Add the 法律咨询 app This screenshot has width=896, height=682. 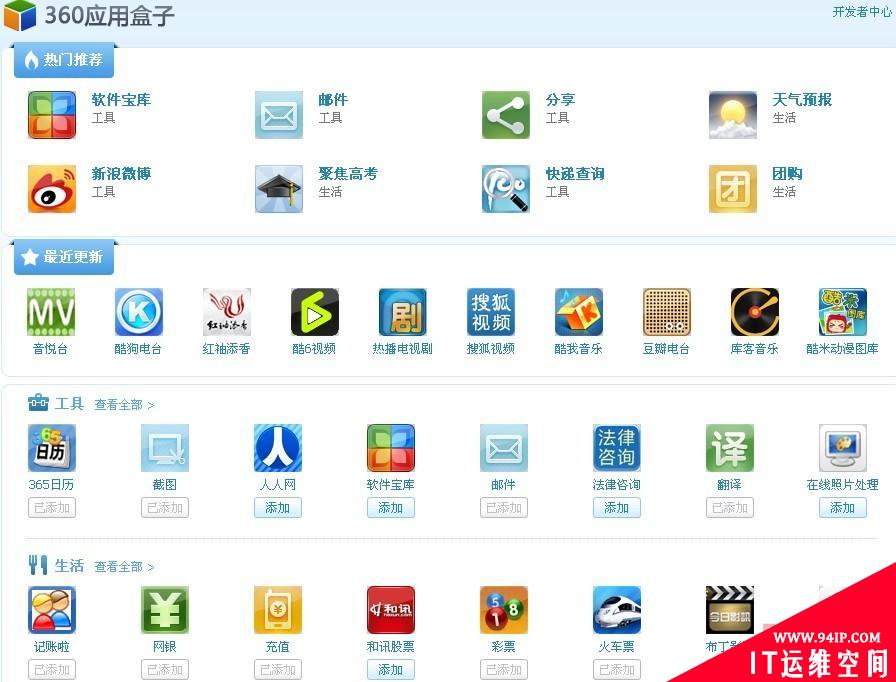point(617,508)
